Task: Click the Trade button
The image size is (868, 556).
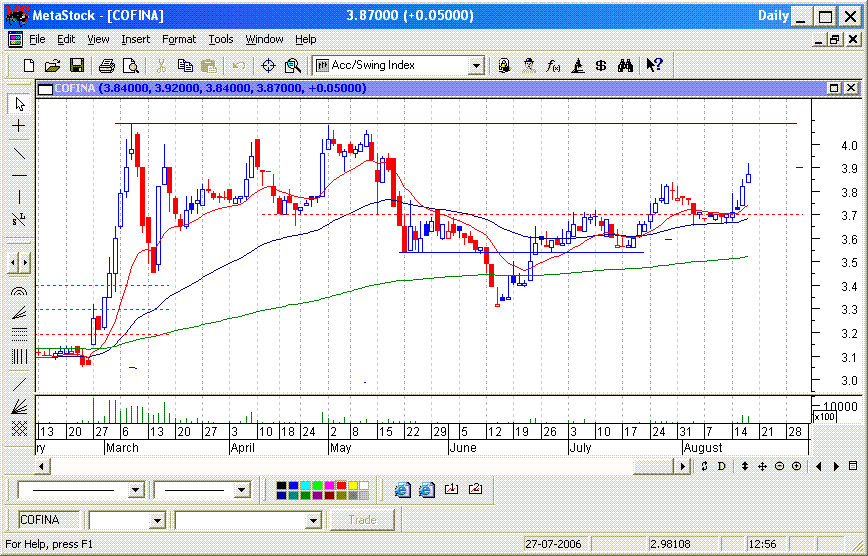Action: (x=362, y=520)
